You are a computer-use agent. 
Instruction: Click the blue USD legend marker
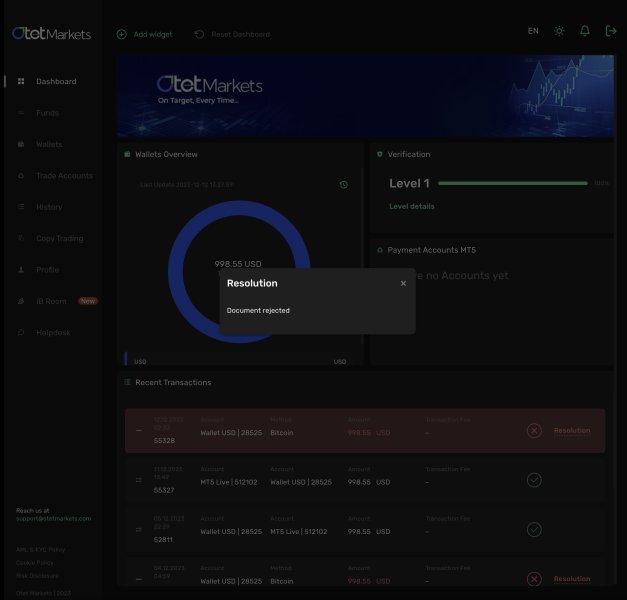point(126,359)
